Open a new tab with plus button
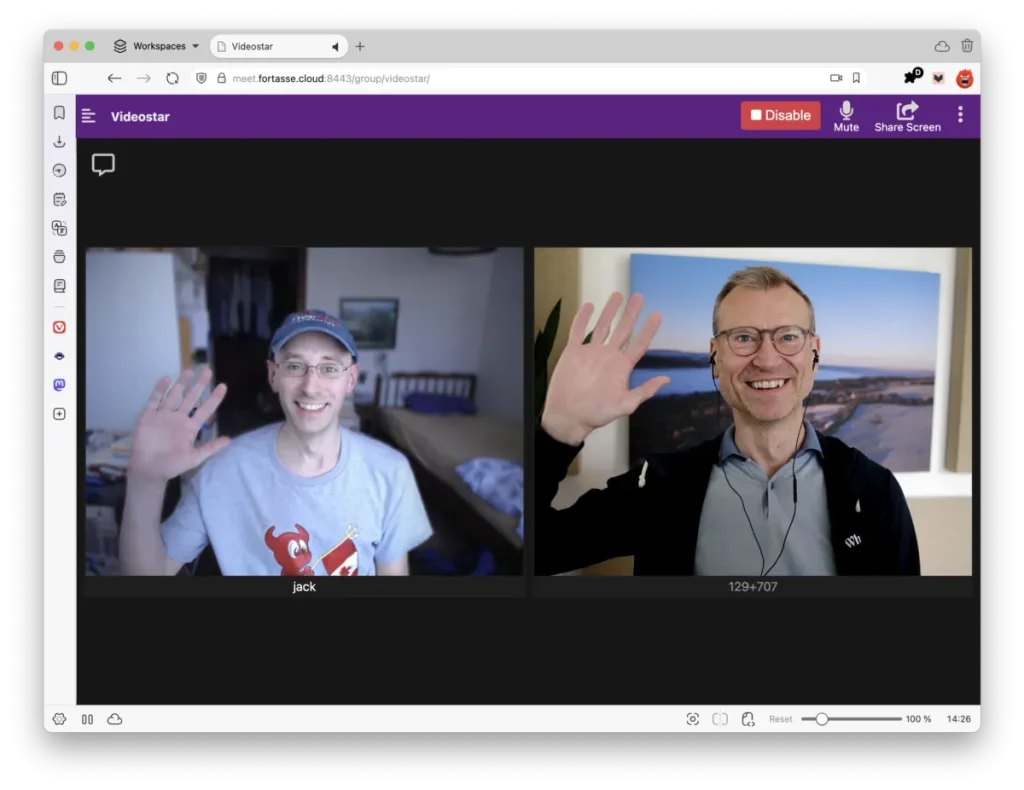This screenshot has height=790, width=1024. [x=360, y=46]
